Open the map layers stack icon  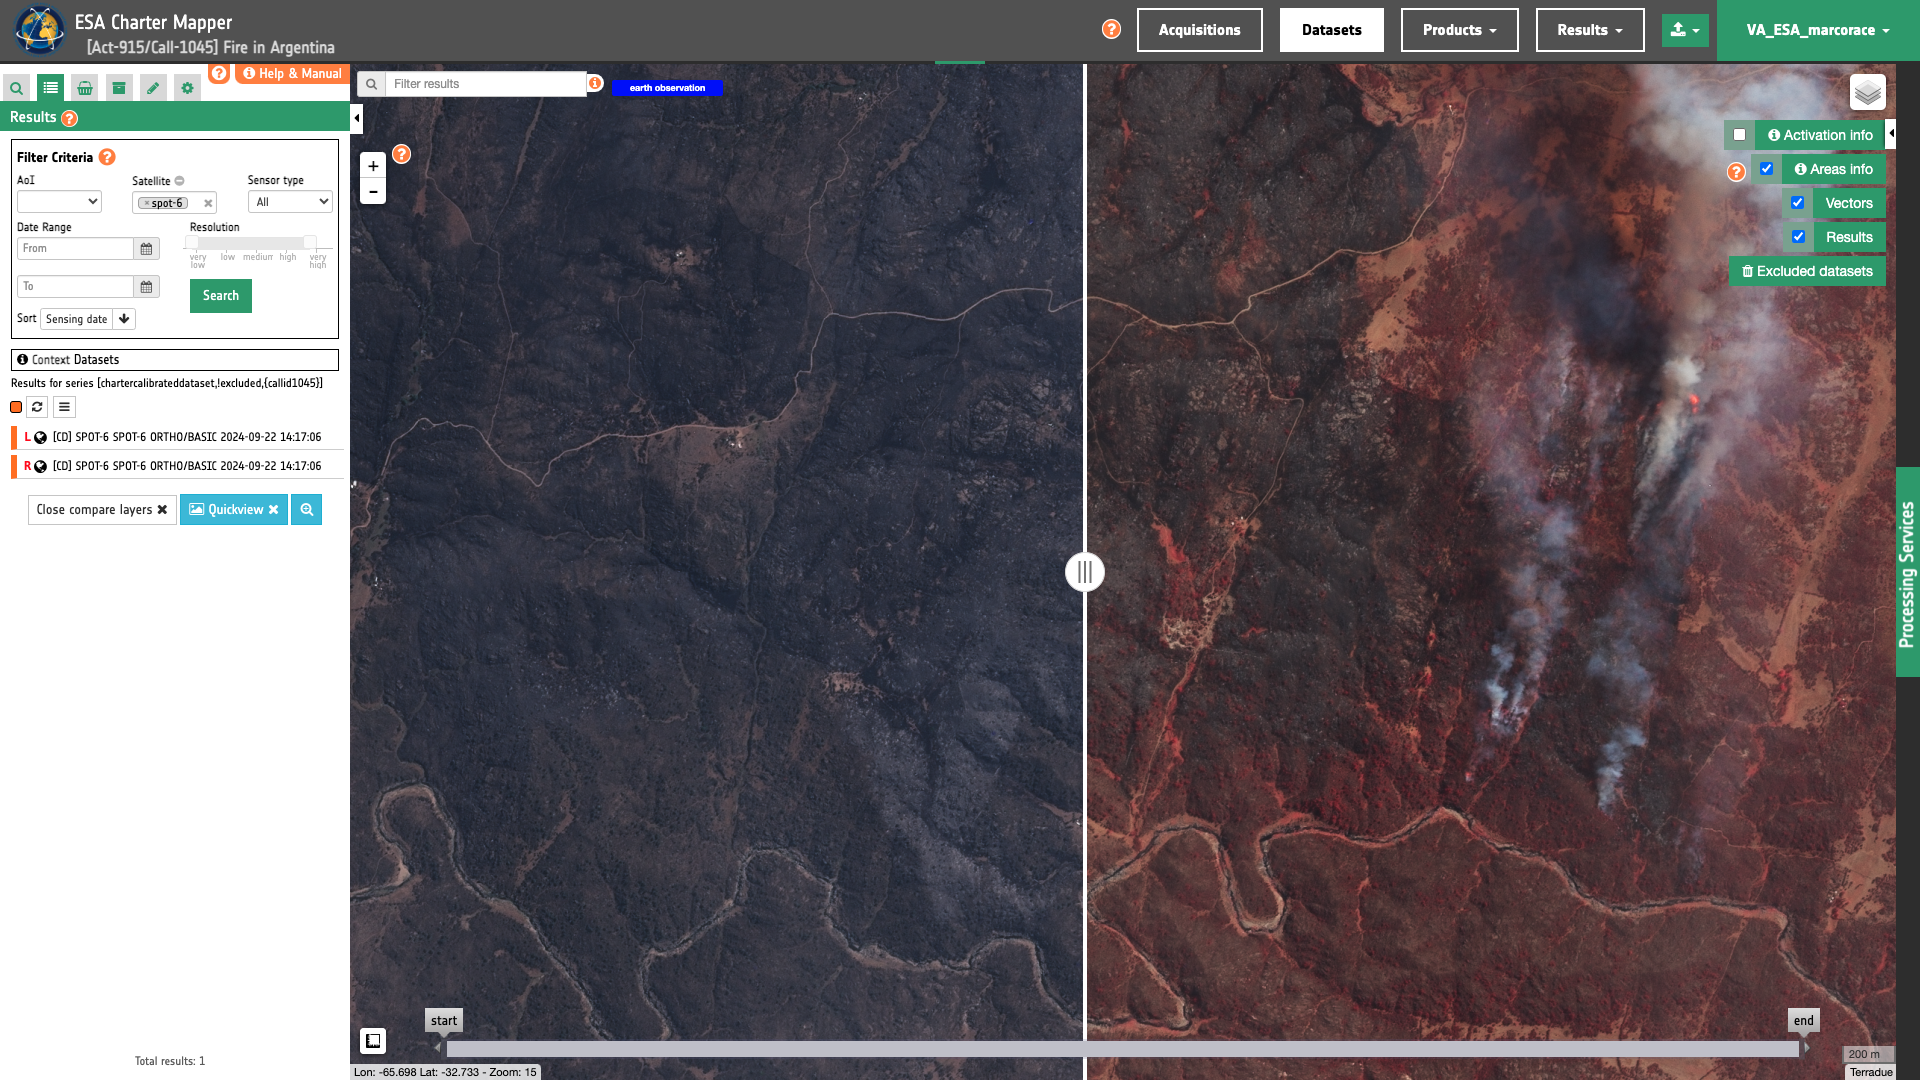pyautogui.click(x=1867, y=93)
